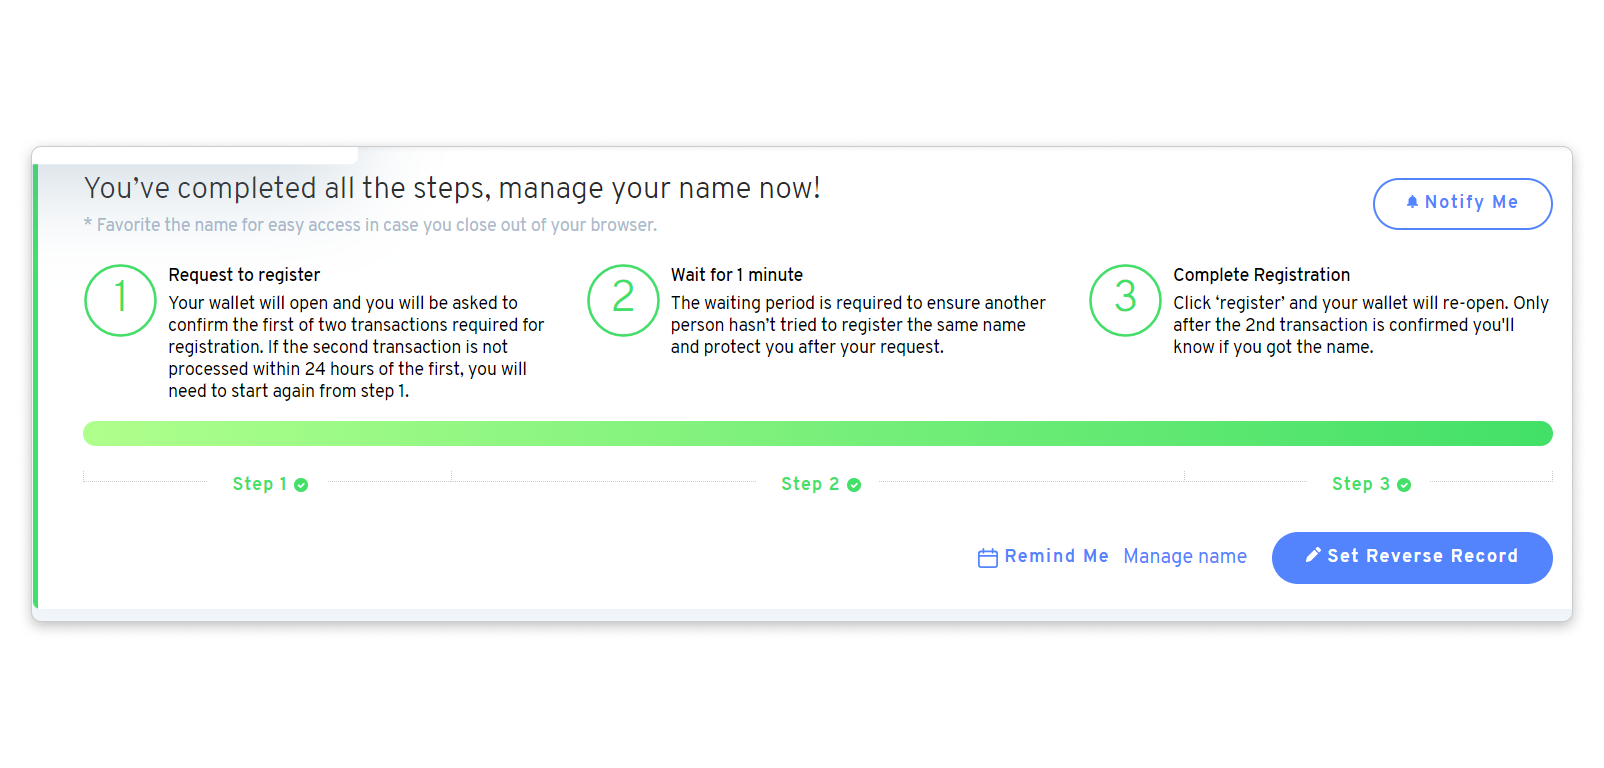The width and height of the screenshot is (1604, 768).
Task: Click the calendar icon beside Remind Me
Action: [x=987, y=558]
